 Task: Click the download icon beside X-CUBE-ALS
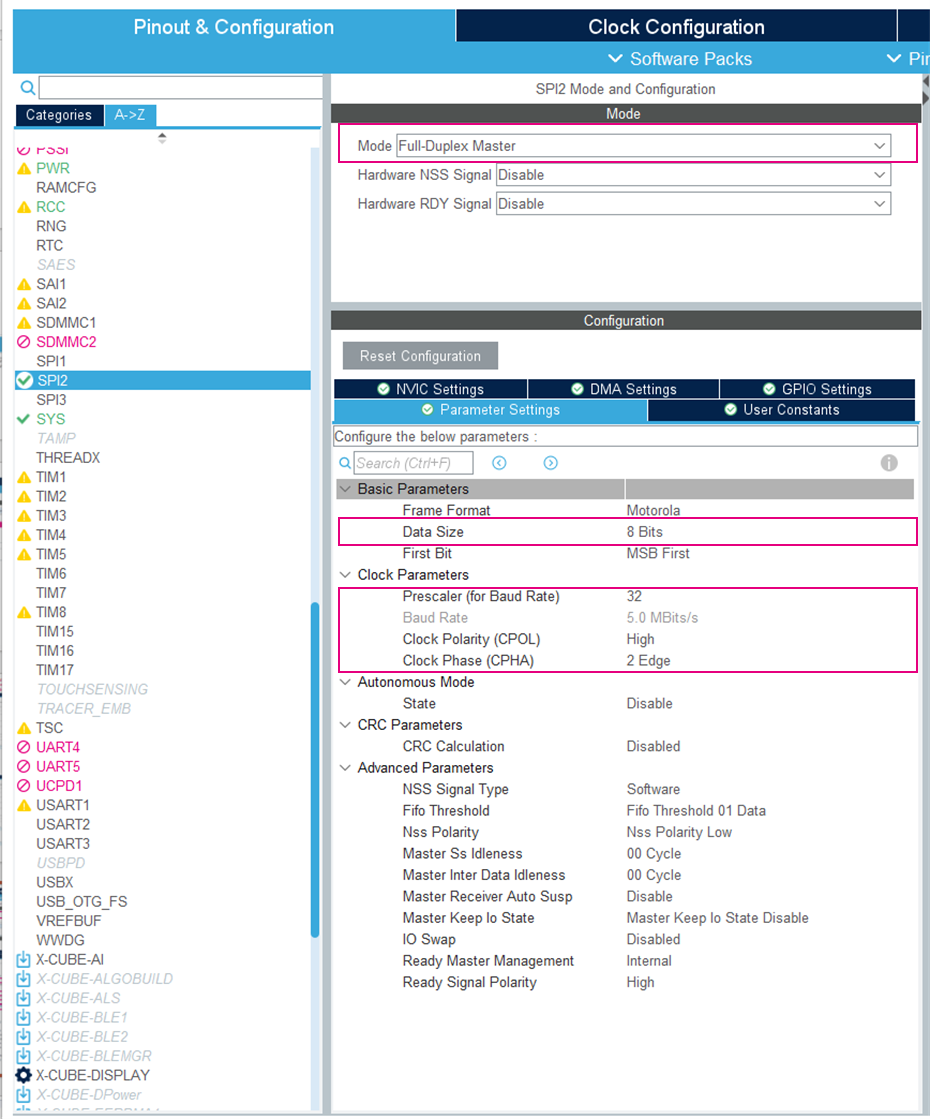(x=24, y=998)
